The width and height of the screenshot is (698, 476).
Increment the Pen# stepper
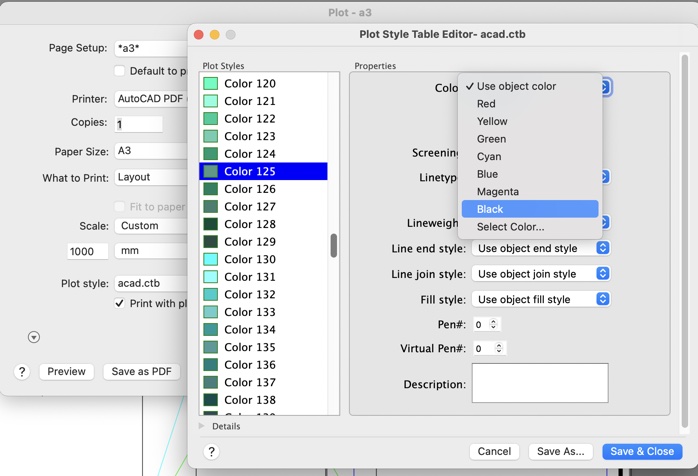(x=493, y=322)
